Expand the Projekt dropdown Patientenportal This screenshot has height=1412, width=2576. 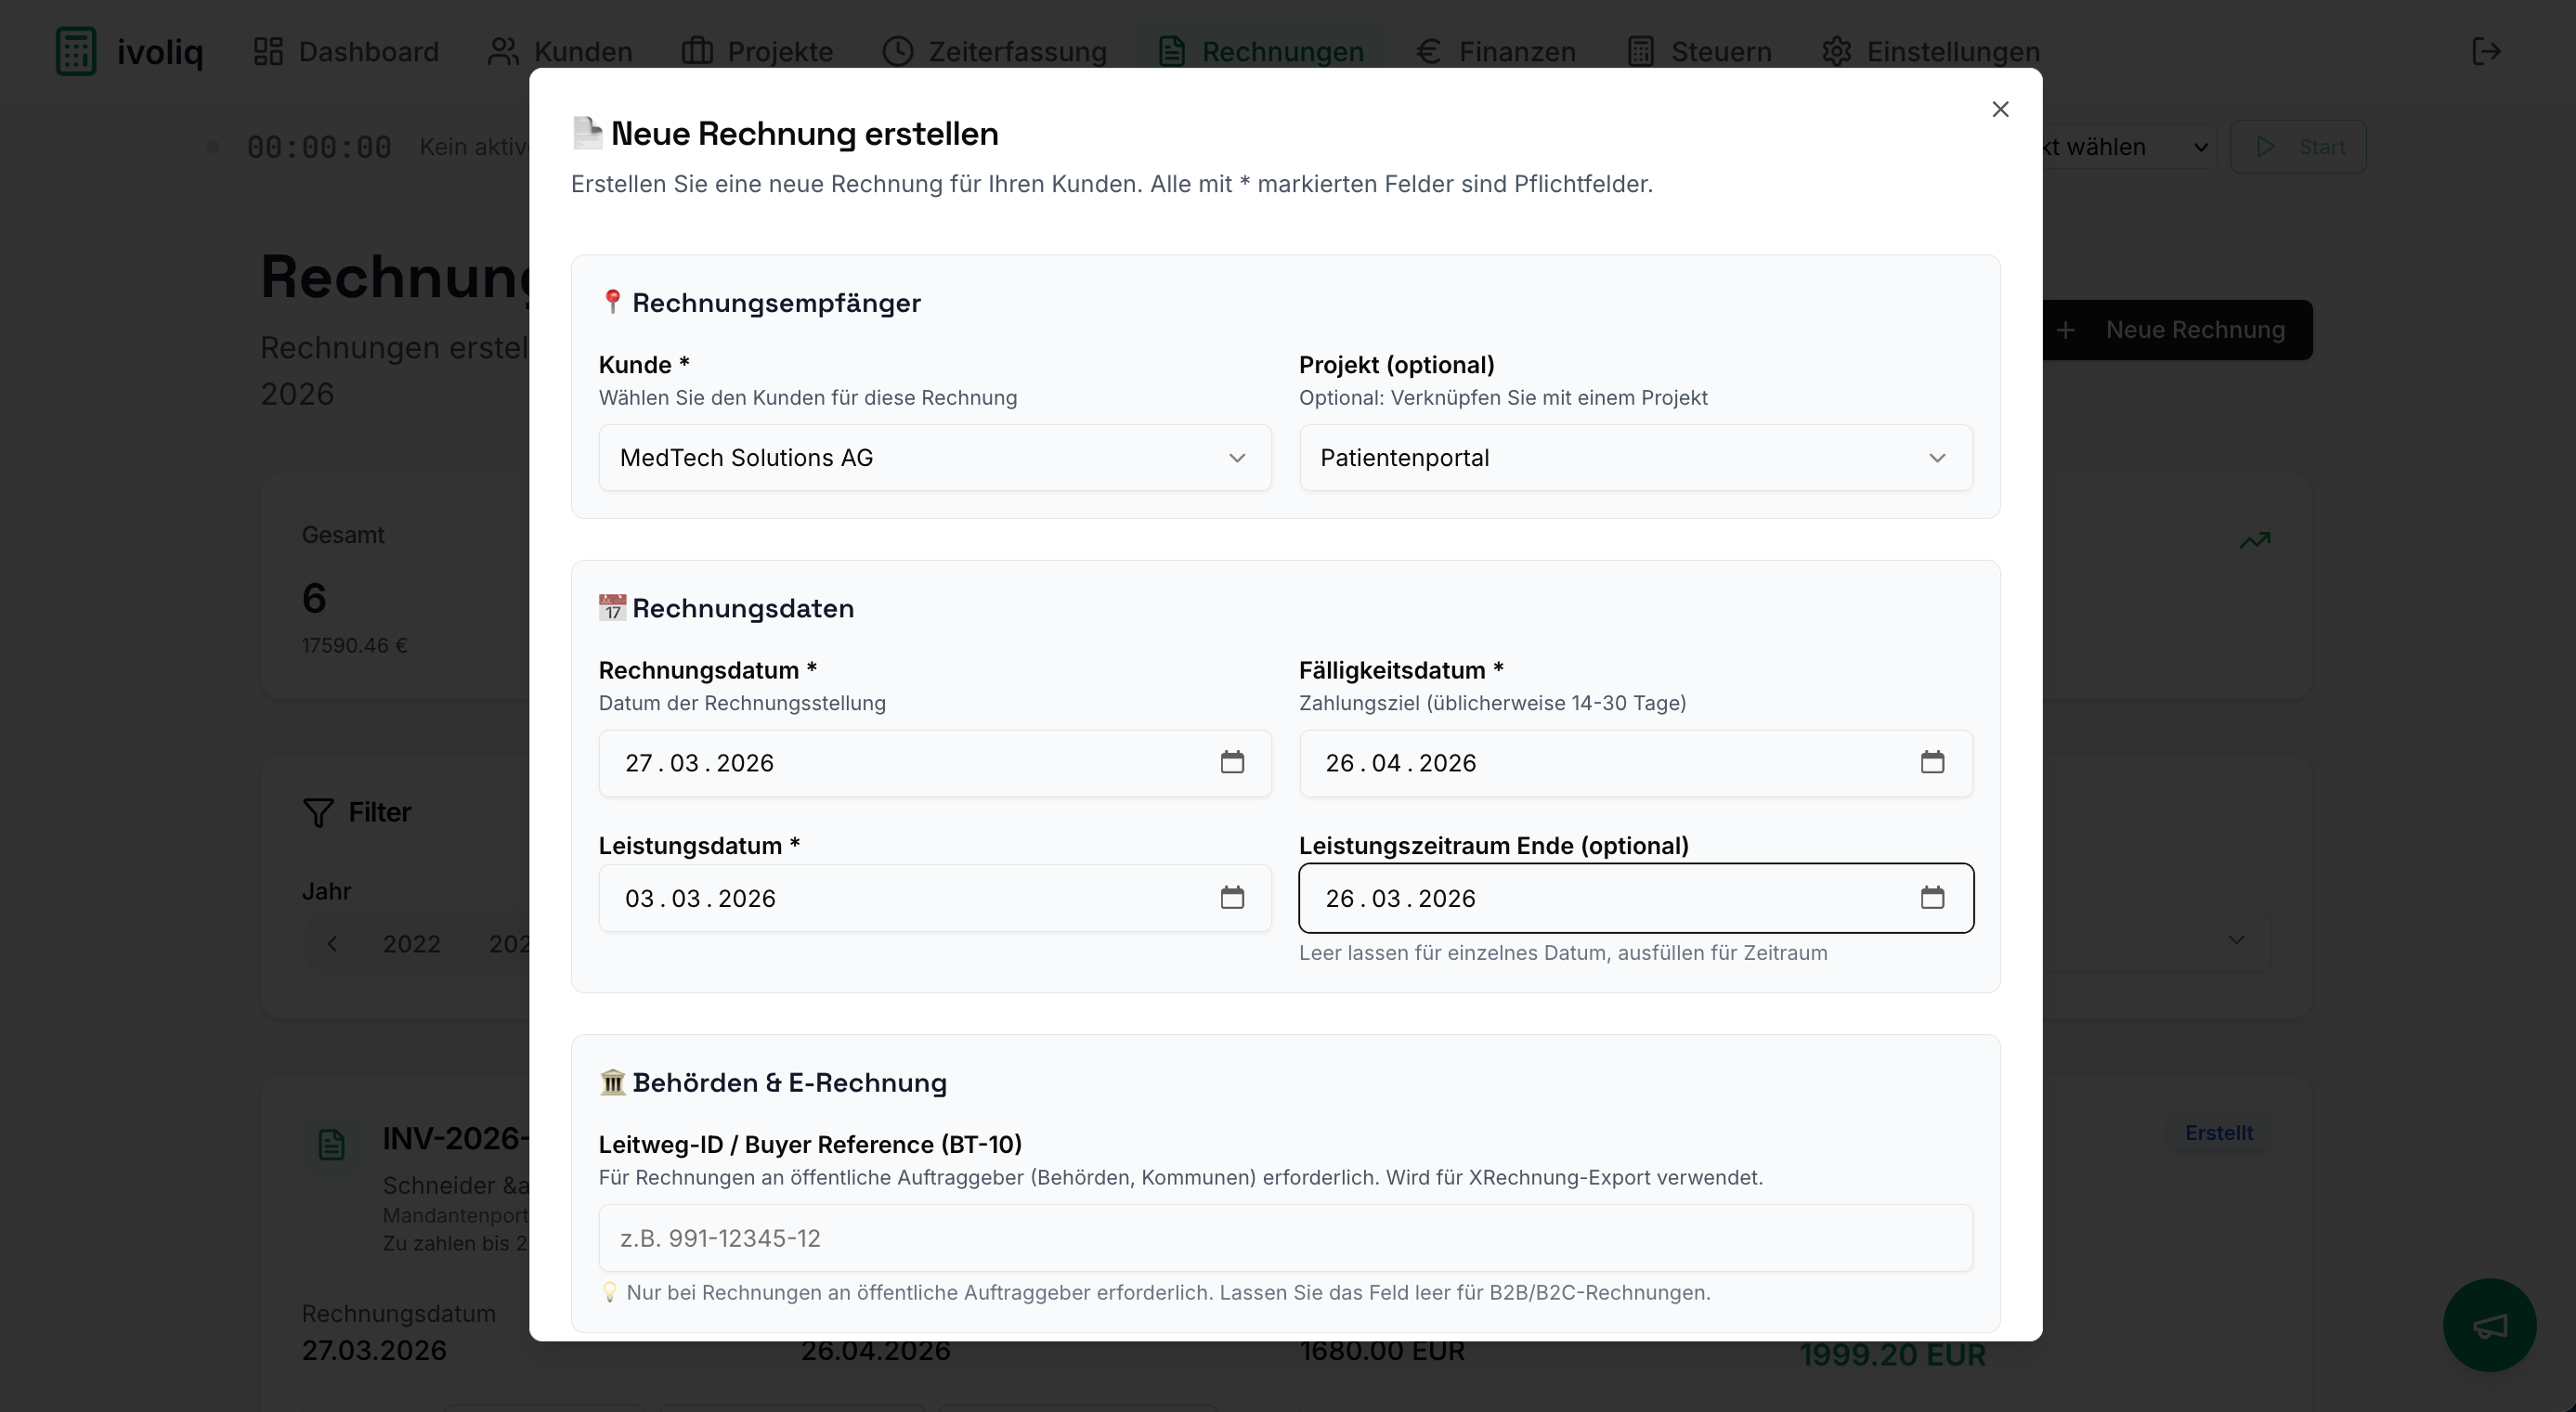pyautogui.click(x=1634, y=458)
